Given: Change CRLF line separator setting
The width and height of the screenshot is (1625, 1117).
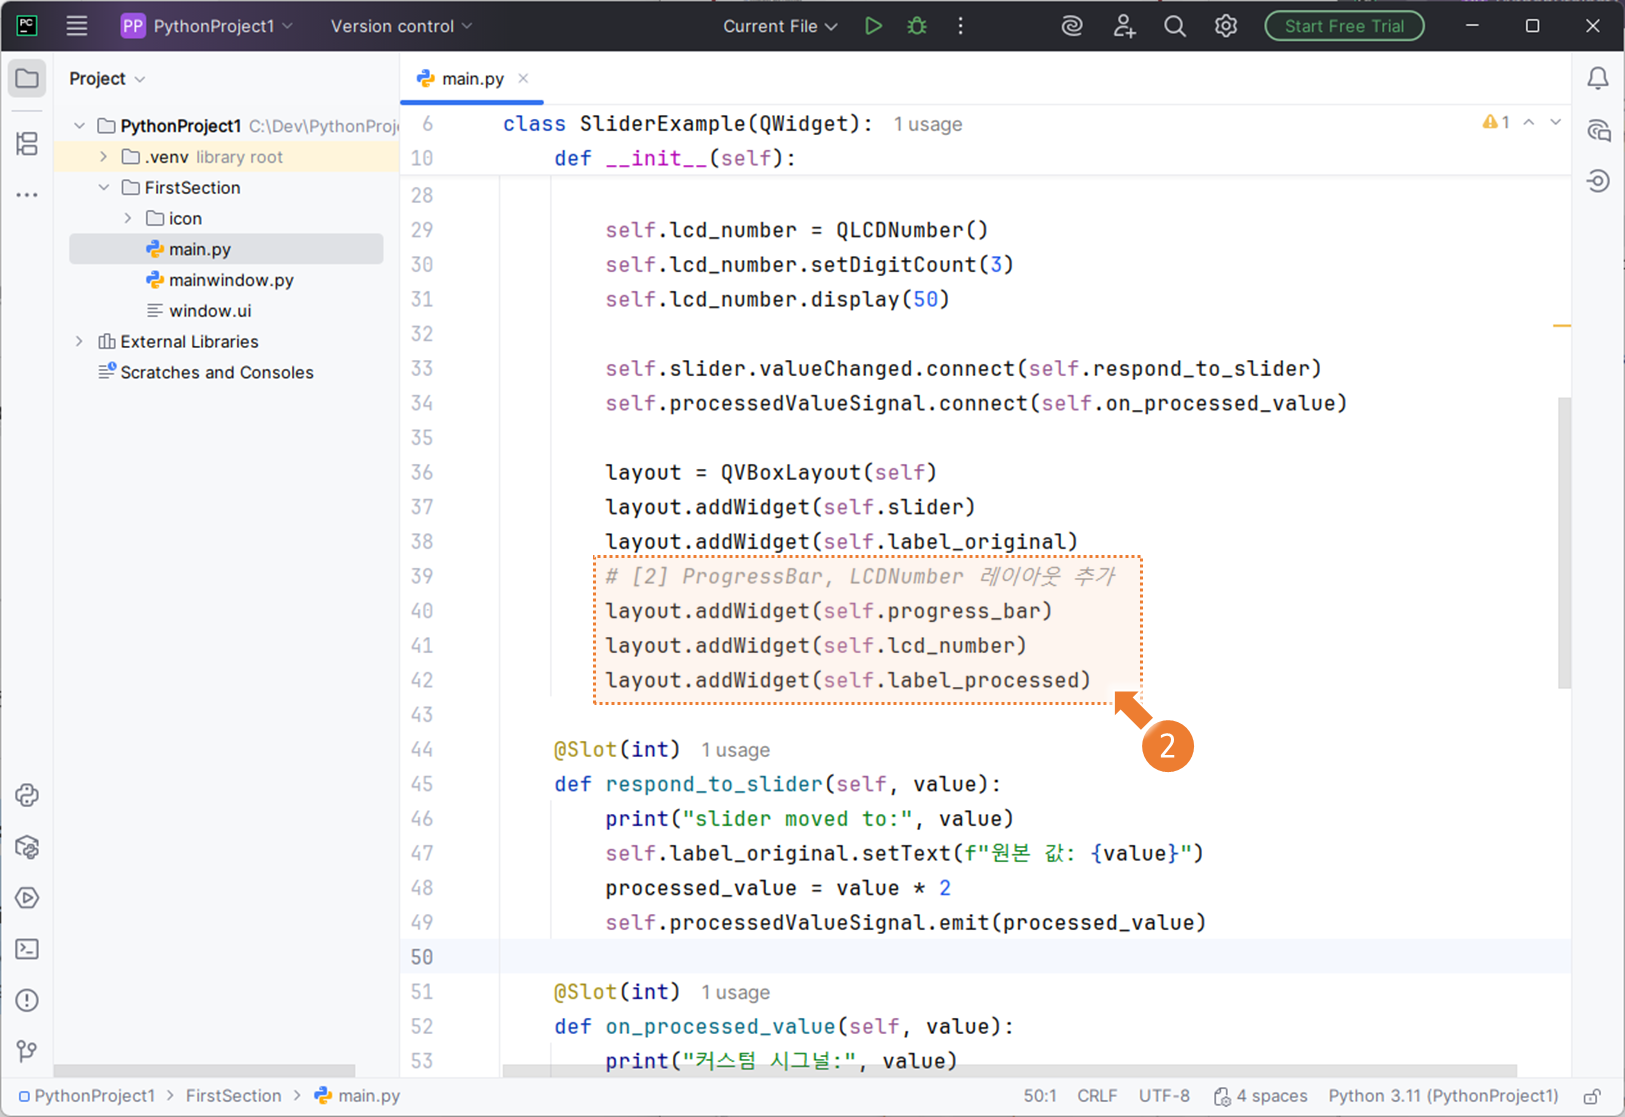Looking at the screenshot, I should point(1097,1096).
